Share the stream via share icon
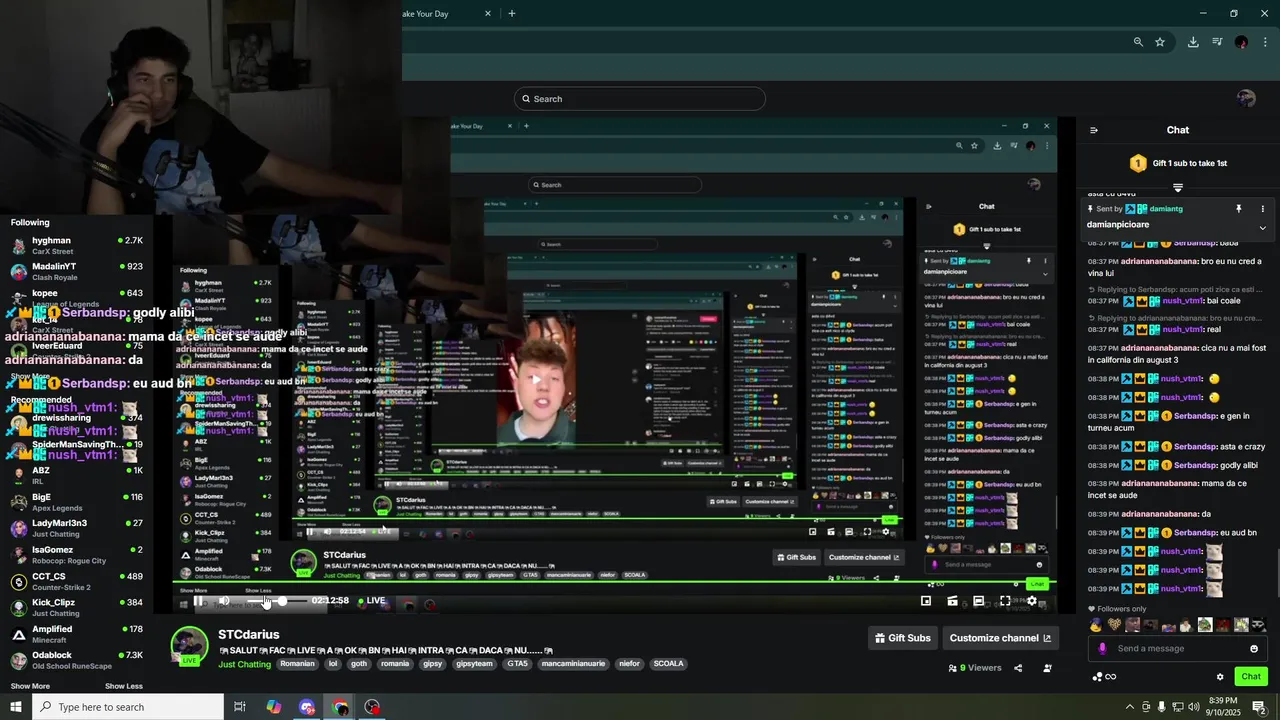Viewport: 1280px width, 720px height. [x=1018, y=668]
